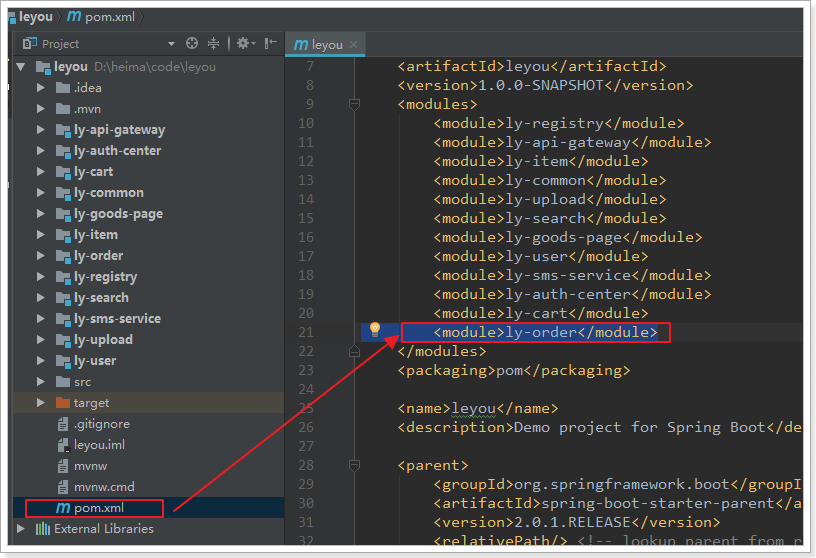The image size is (816, 558).
Task: Click the version 1.0.0-SNAPSHOT line
Action: click(545, 85)
